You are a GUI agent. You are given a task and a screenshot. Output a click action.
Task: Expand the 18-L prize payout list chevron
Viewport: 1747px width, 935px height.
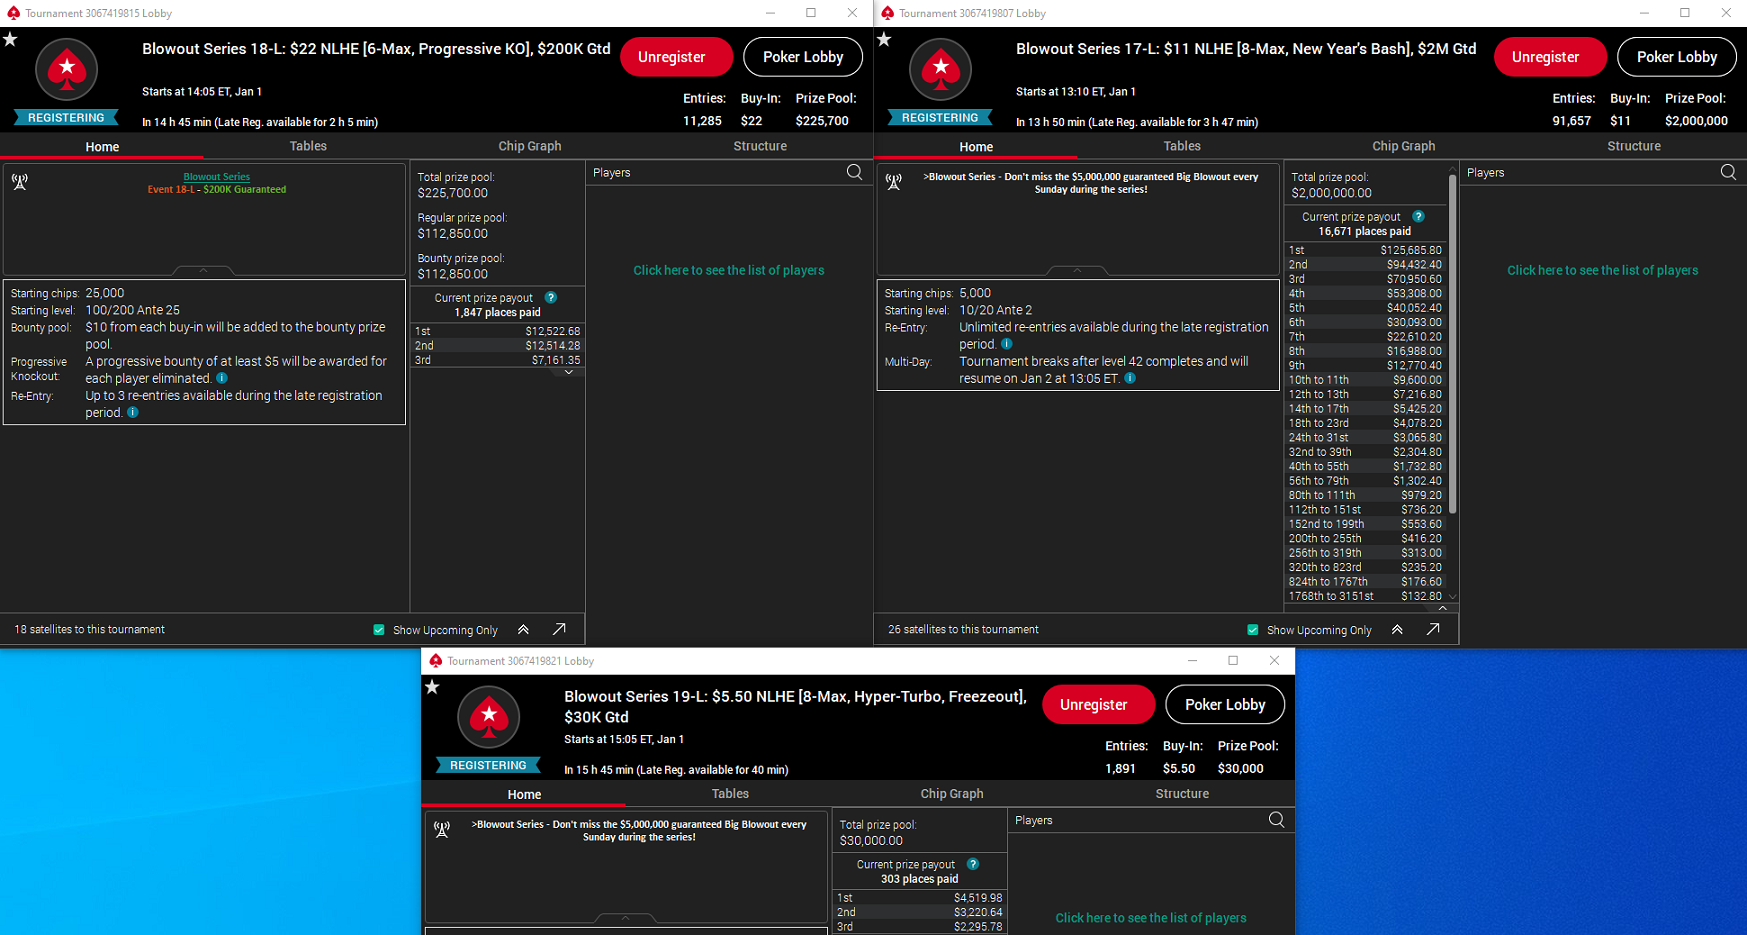tap(568, 372)
